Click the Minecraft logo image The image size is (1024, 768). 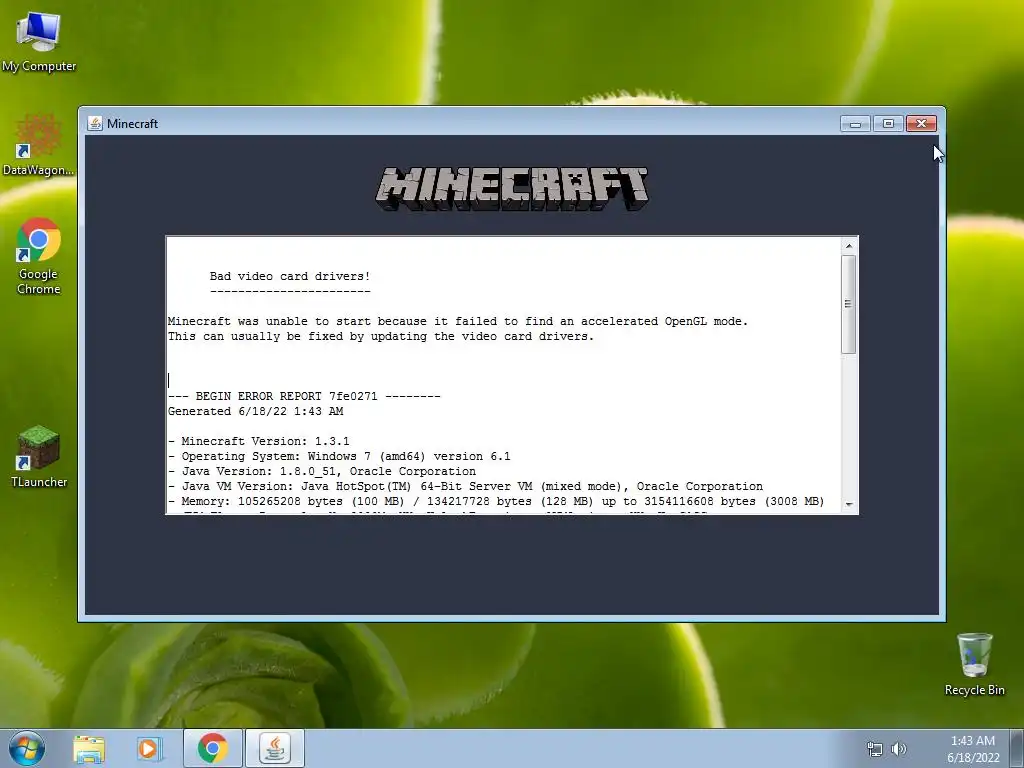(x=512, y=189)
